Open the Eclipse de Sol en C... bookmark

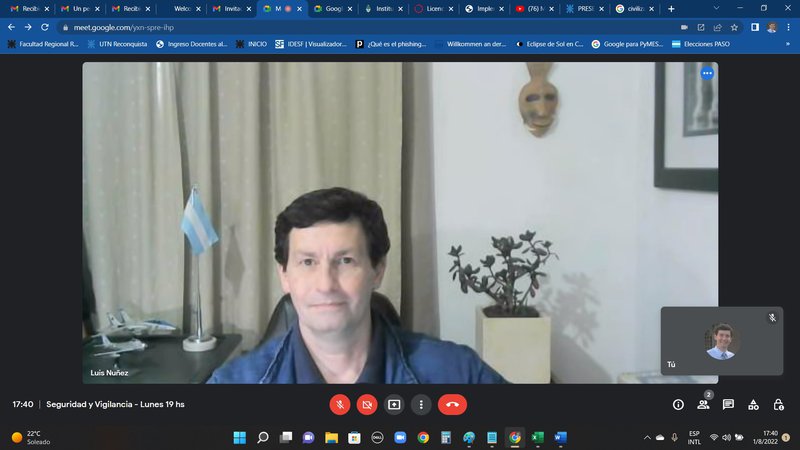click(x=550, y=44)
